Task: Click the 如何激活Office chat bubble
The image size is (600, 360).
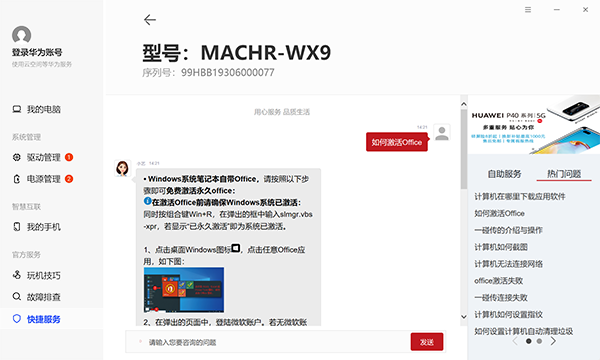Action: tap(396, 142)
